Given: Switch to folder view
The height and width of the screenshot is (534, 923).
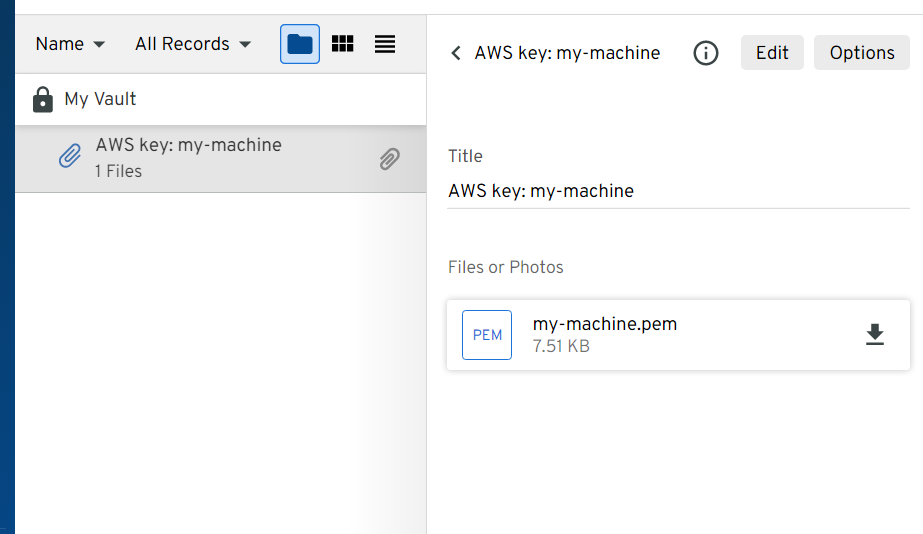Looking at the screenshot, I should coord(300,44).
